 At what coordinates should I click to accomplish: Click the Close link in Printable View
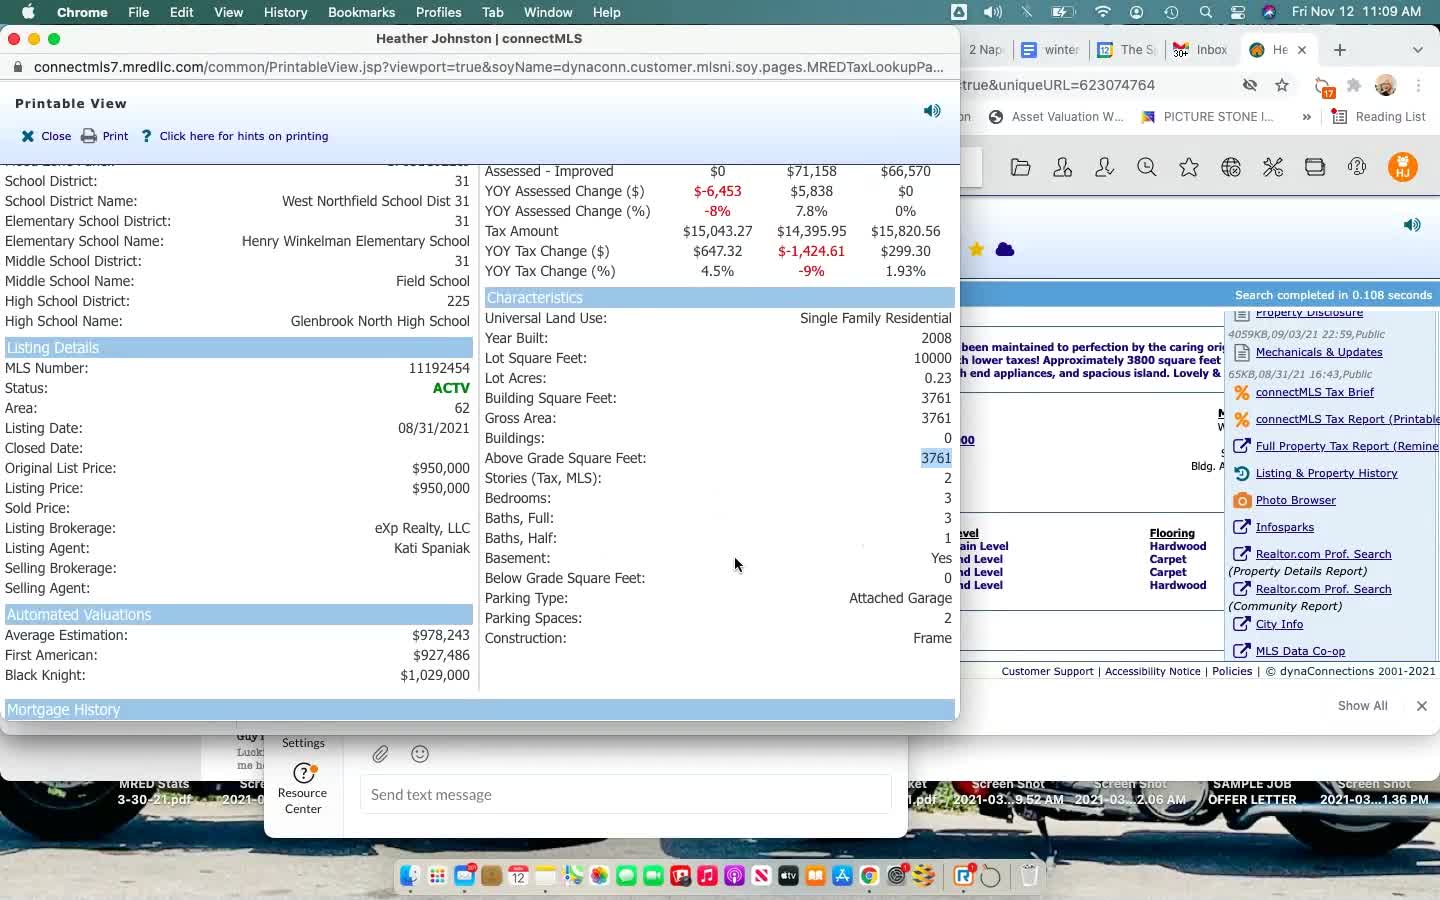tap(56, 136)
